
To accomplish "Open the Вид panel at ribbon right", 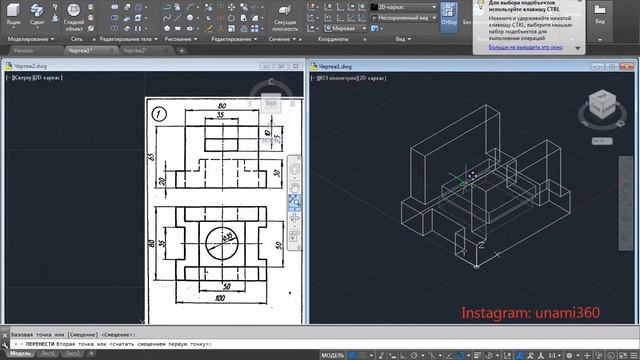I will coord(600,14).
